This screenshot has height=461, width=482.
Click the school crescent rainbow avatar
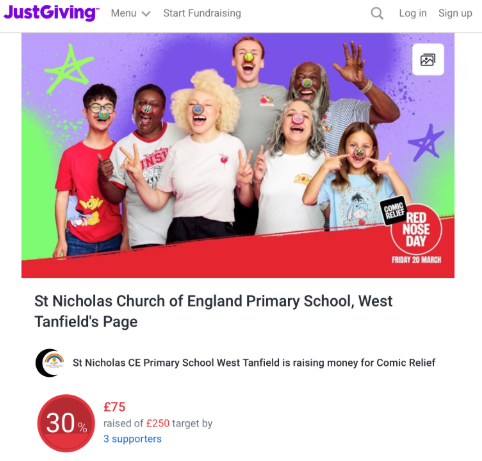50,363
